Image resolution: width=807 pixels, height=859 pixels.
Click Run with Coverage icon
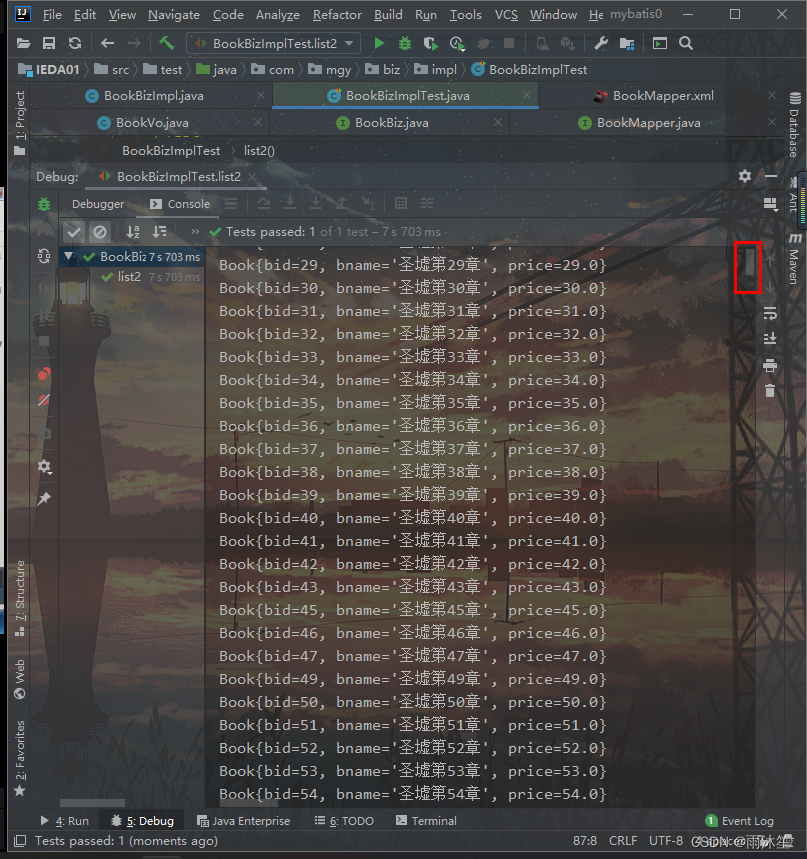pyautogui.click(x=431, y=43)
